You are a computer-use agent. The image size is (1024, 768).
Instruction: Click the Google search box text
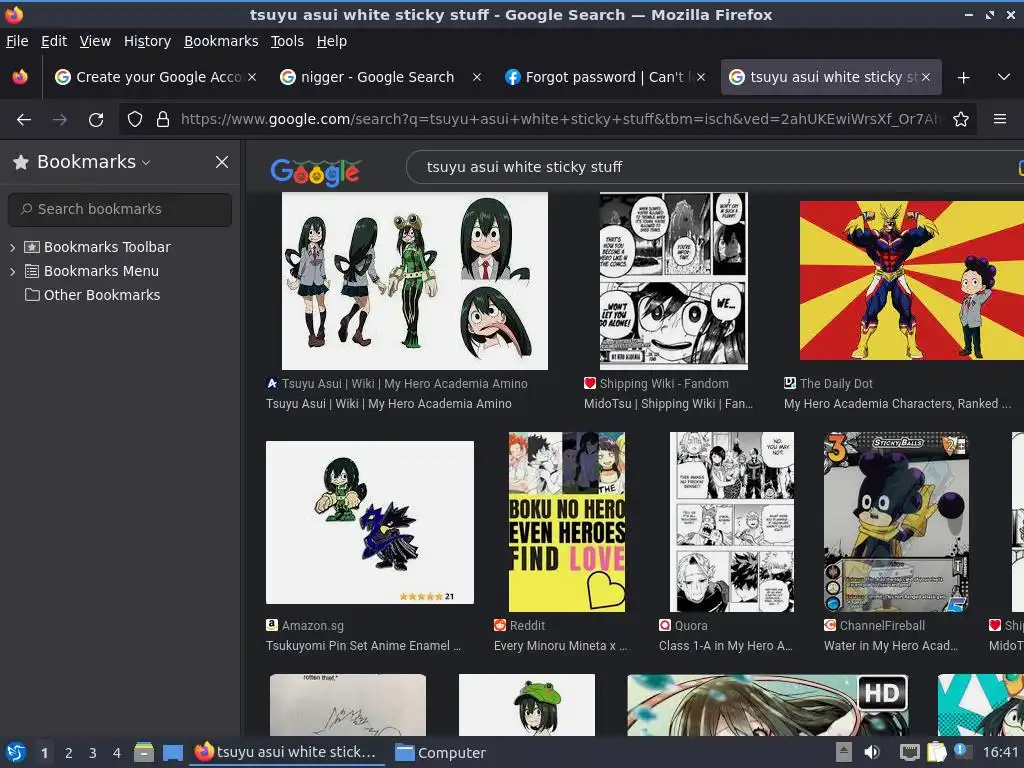coord(524,167)
